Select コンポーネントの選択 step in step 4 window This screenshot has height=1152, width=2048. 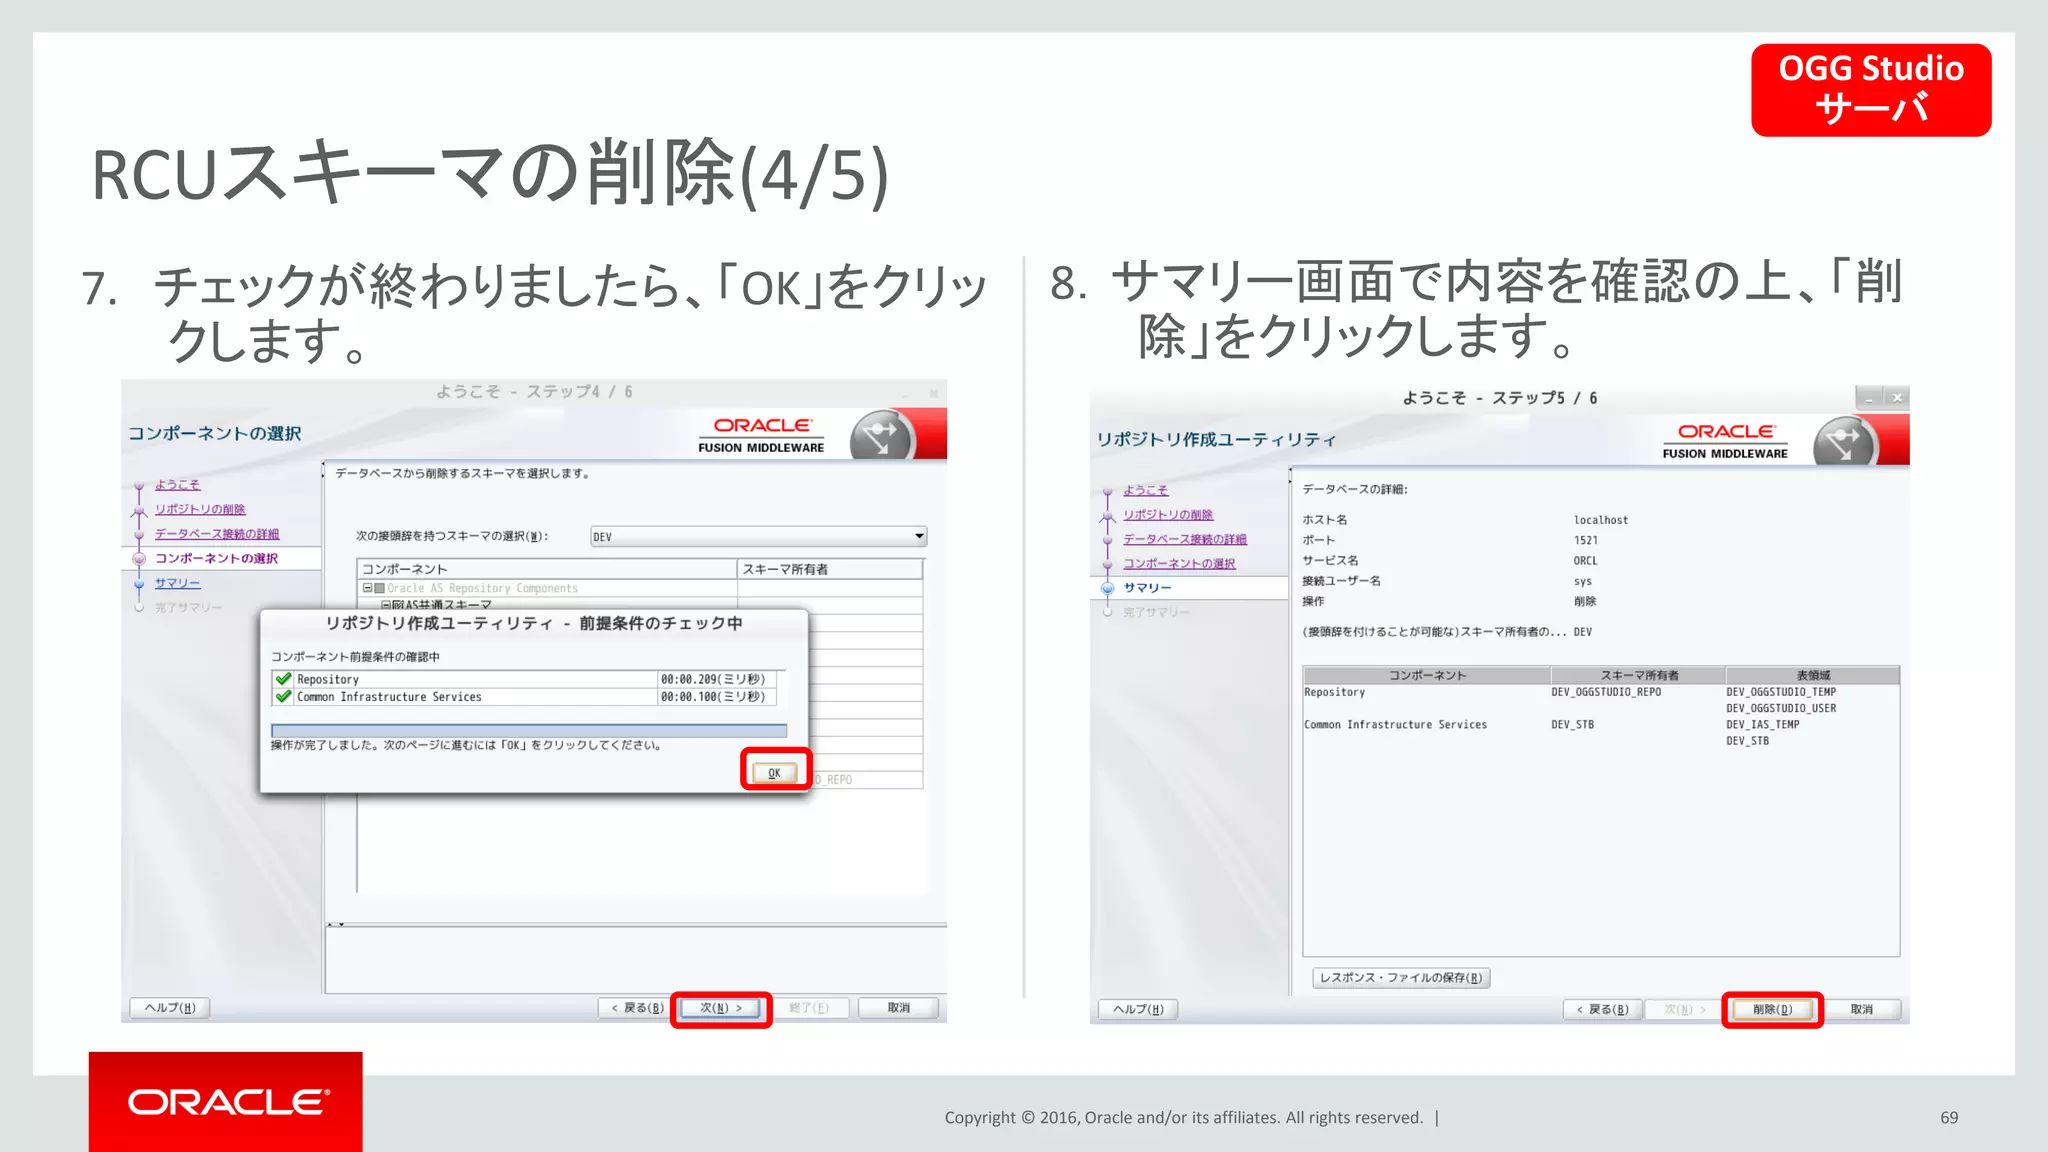point(216,558)
